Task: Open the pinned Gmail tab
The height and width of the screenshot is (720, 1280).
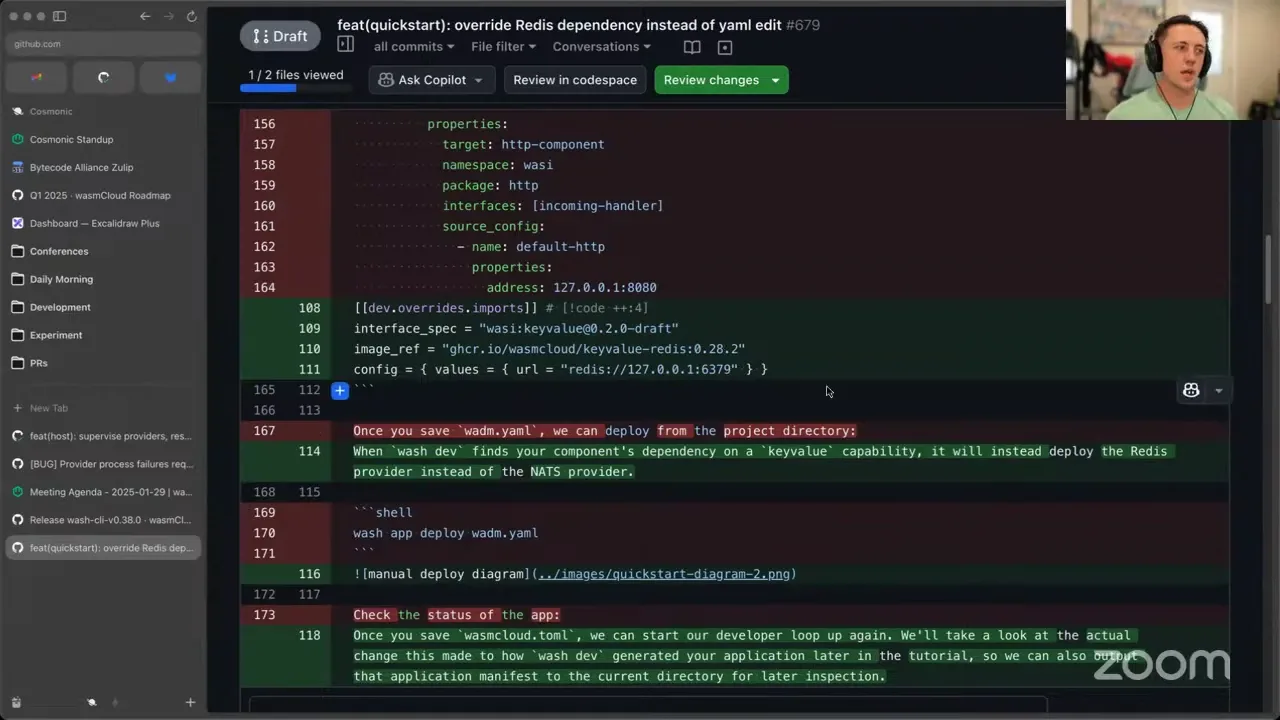Action: click(37, 77)
